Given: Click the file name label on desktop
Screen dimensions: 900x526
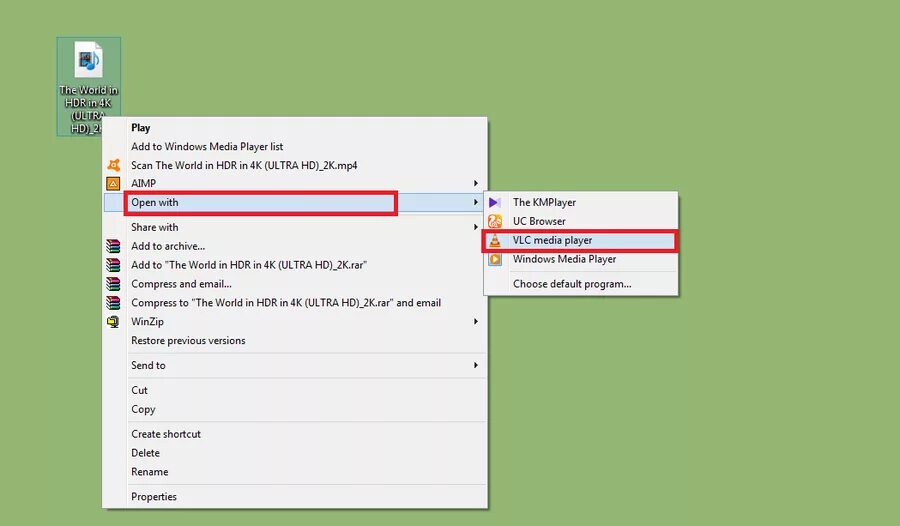Looking at the screenshot, I should click(x=88, y=109).
